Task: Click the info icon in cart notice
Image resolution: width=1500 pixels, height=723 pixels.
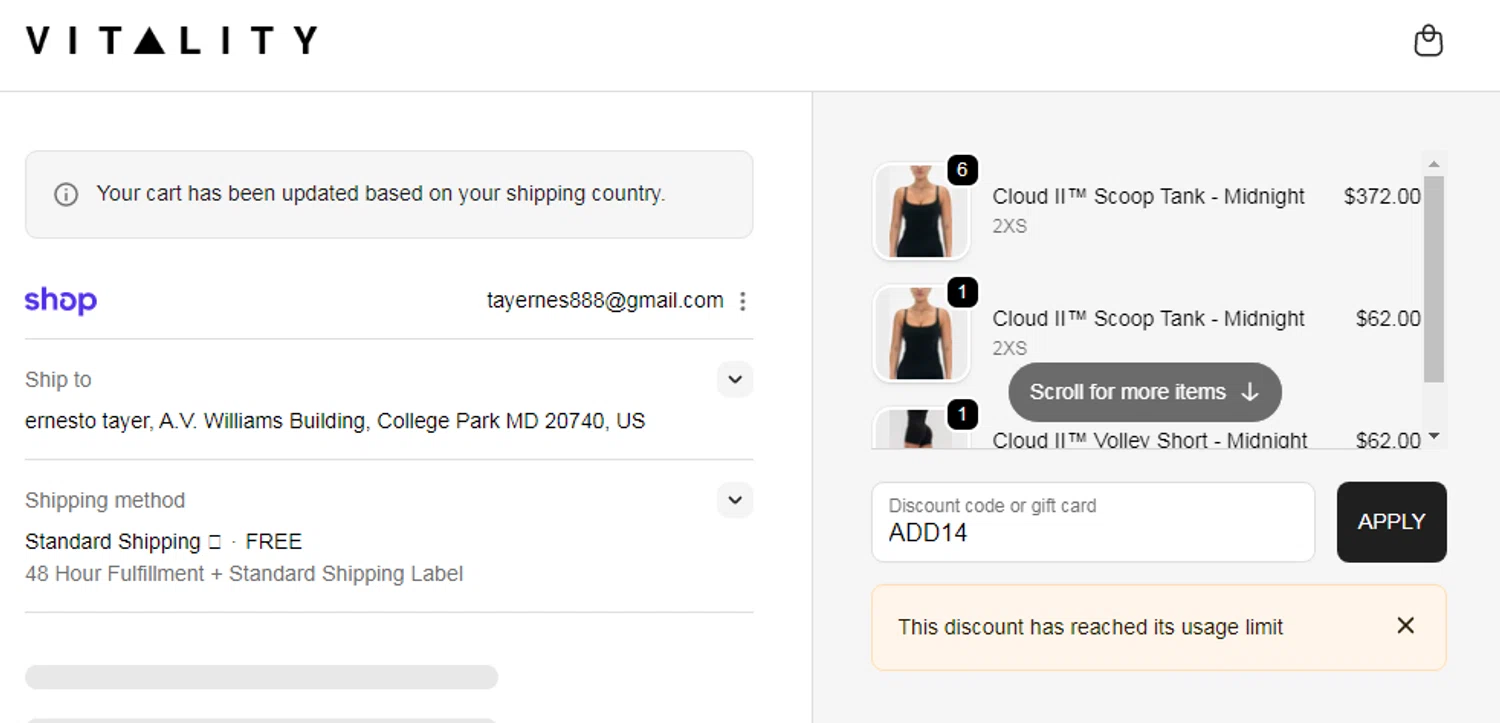Action: pyautogui.click(x=66, y=194)
